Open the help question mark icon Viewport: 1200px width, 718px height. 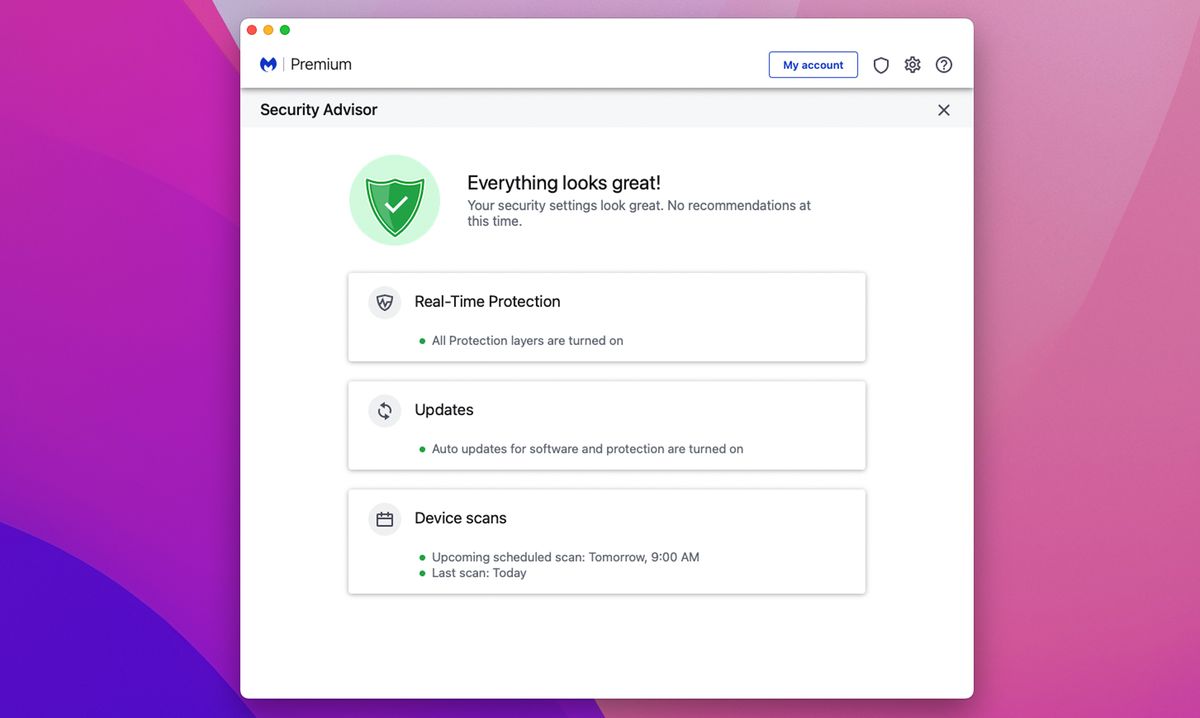(944, 64)
